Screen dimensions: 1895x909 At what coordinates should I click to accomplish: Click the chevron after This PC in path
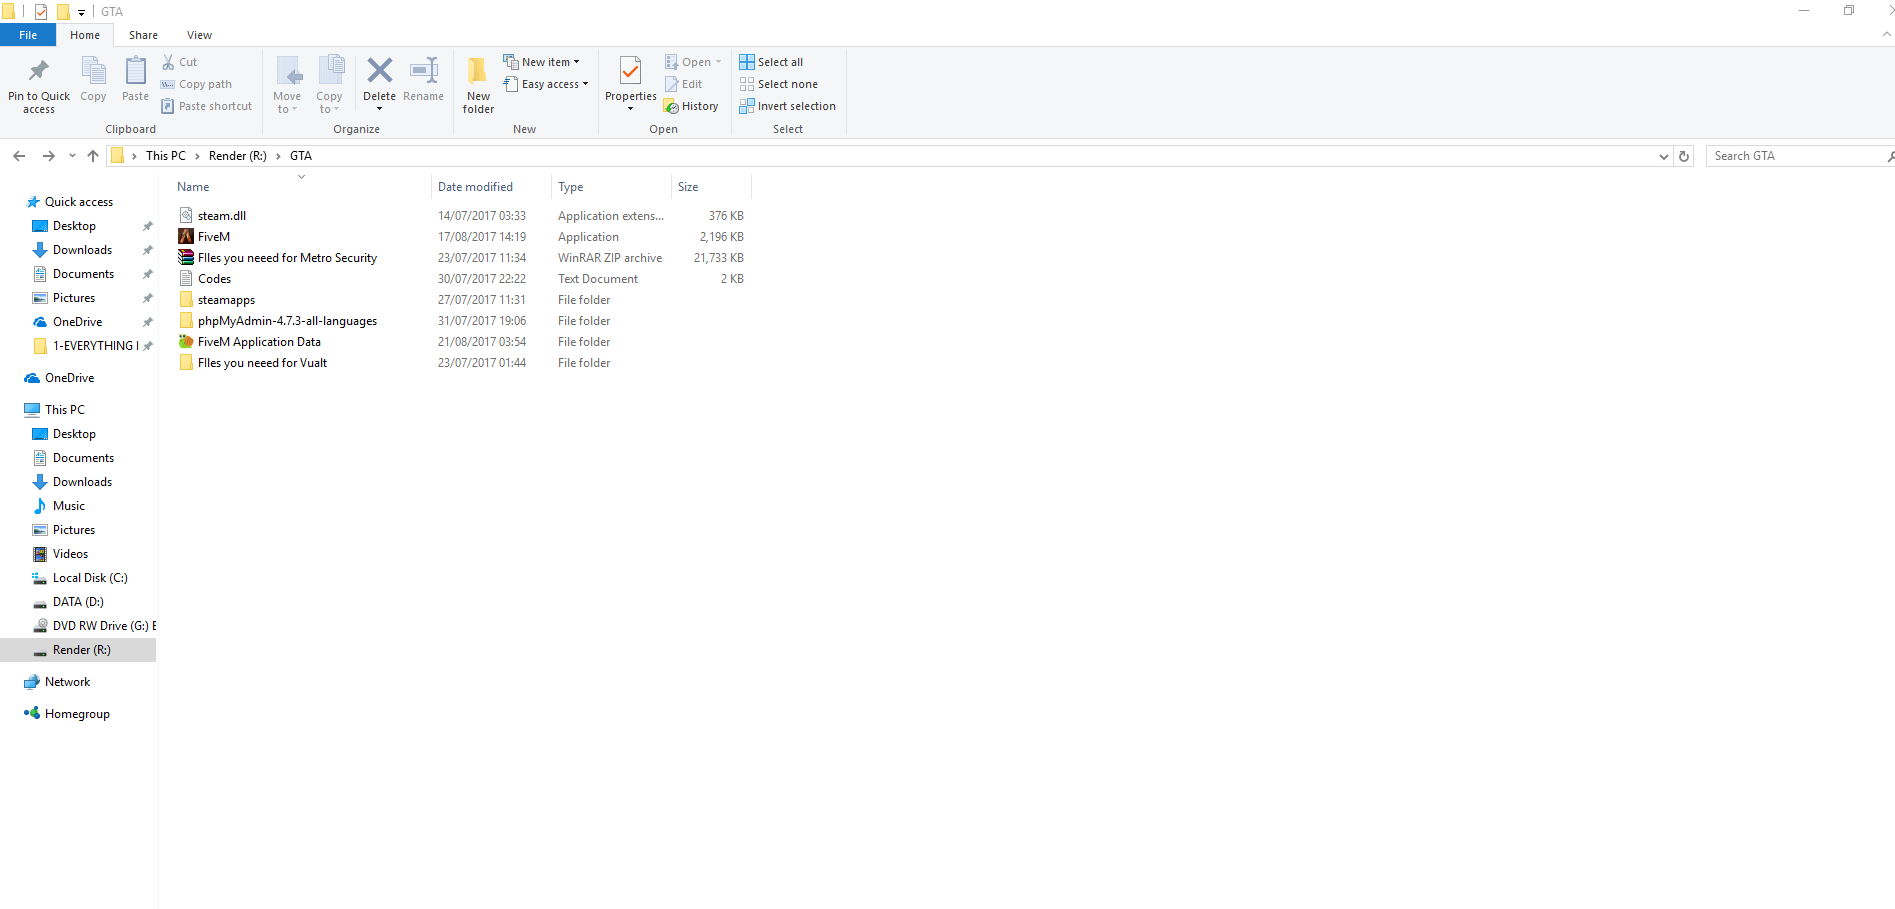[197, 156]
